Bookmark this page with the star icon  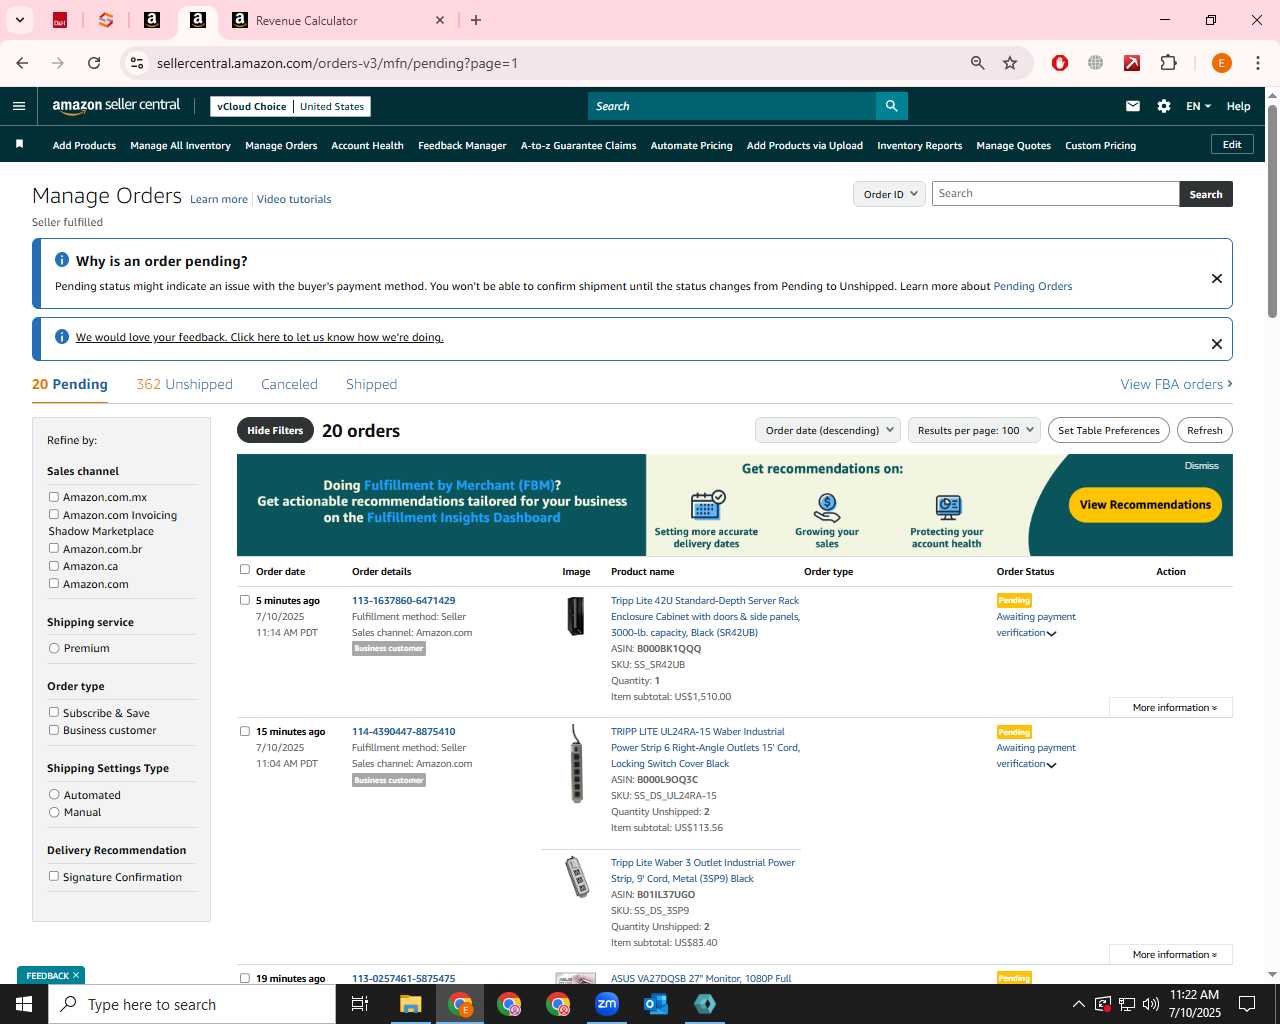click(x=1010, y=63)
